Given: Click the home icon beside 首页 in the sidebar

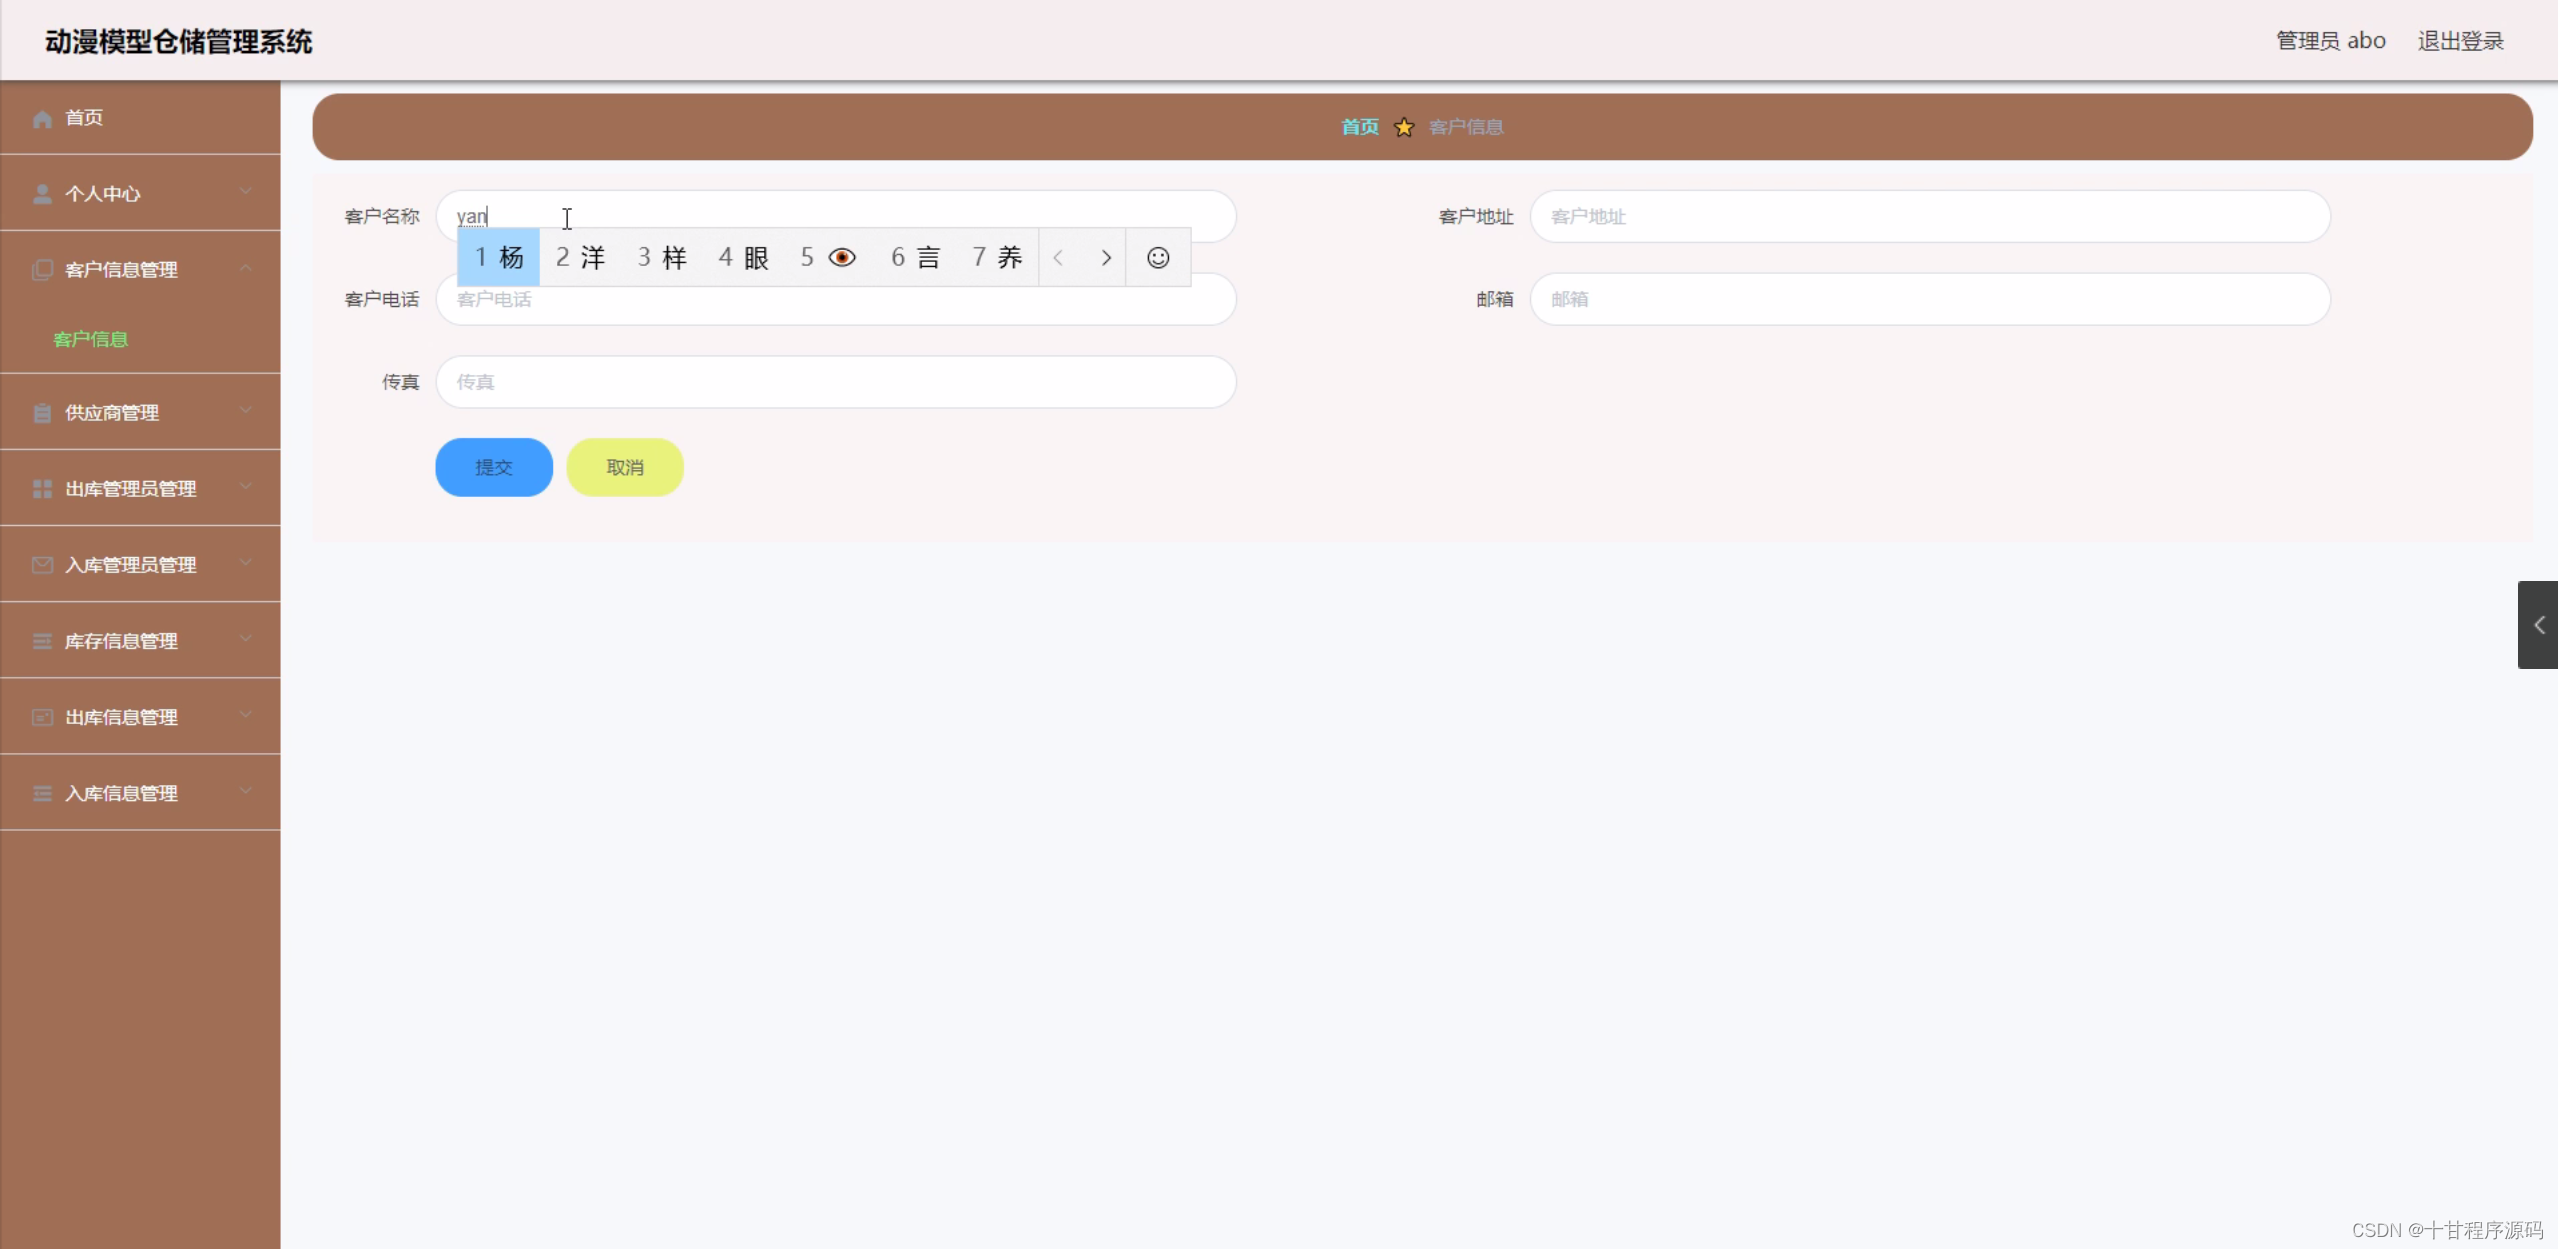Looking at the screenshot, I should (42, 119).
